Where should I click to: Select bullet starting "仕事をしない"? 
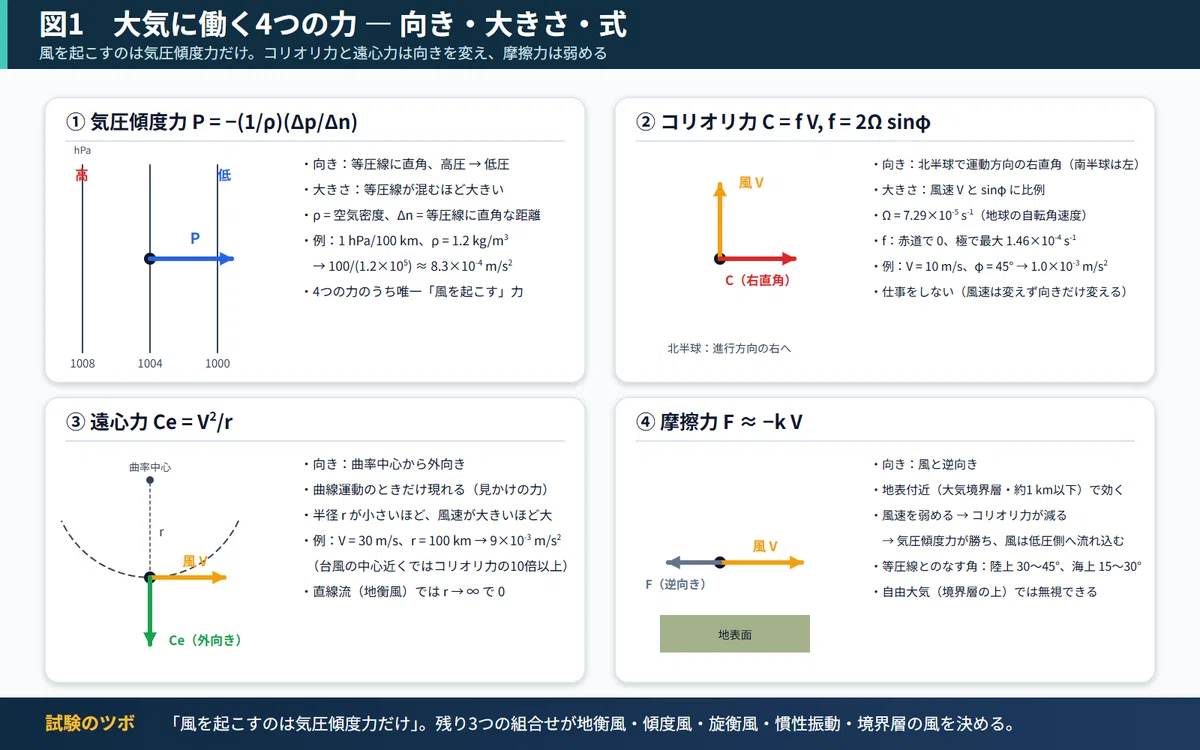(x=1001, y=292)
